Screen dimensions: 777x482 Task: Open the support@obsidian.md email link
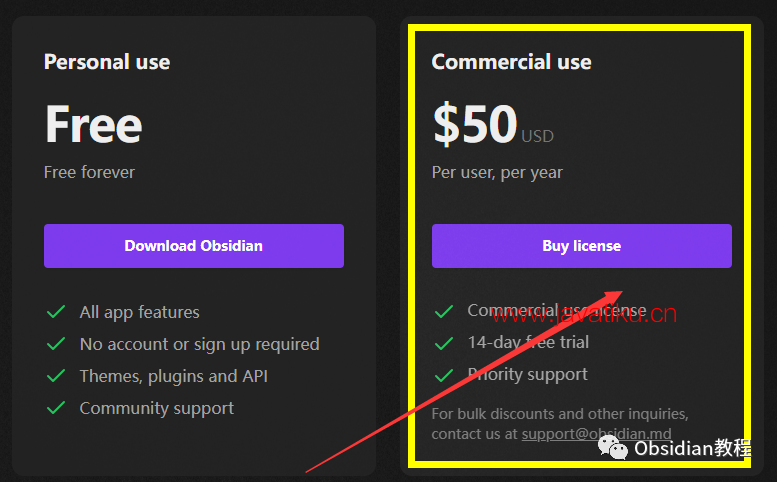pyautogui.click(x=596, y=434)
